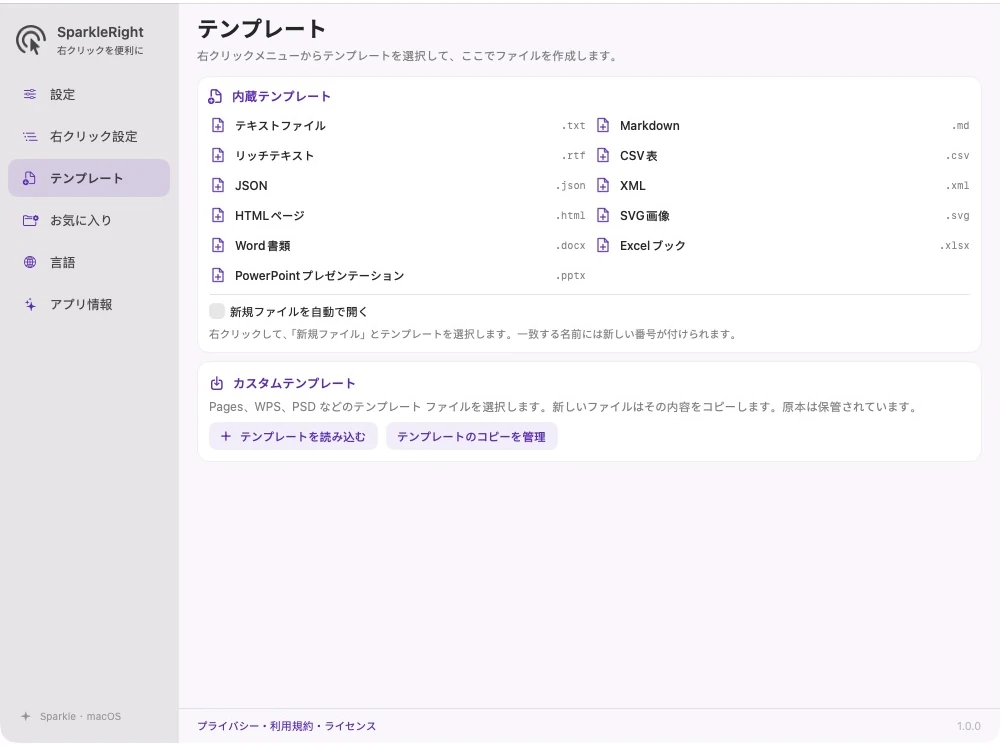
Task: Click the file-plus icon for Markdown
Action: coord(603,125)
